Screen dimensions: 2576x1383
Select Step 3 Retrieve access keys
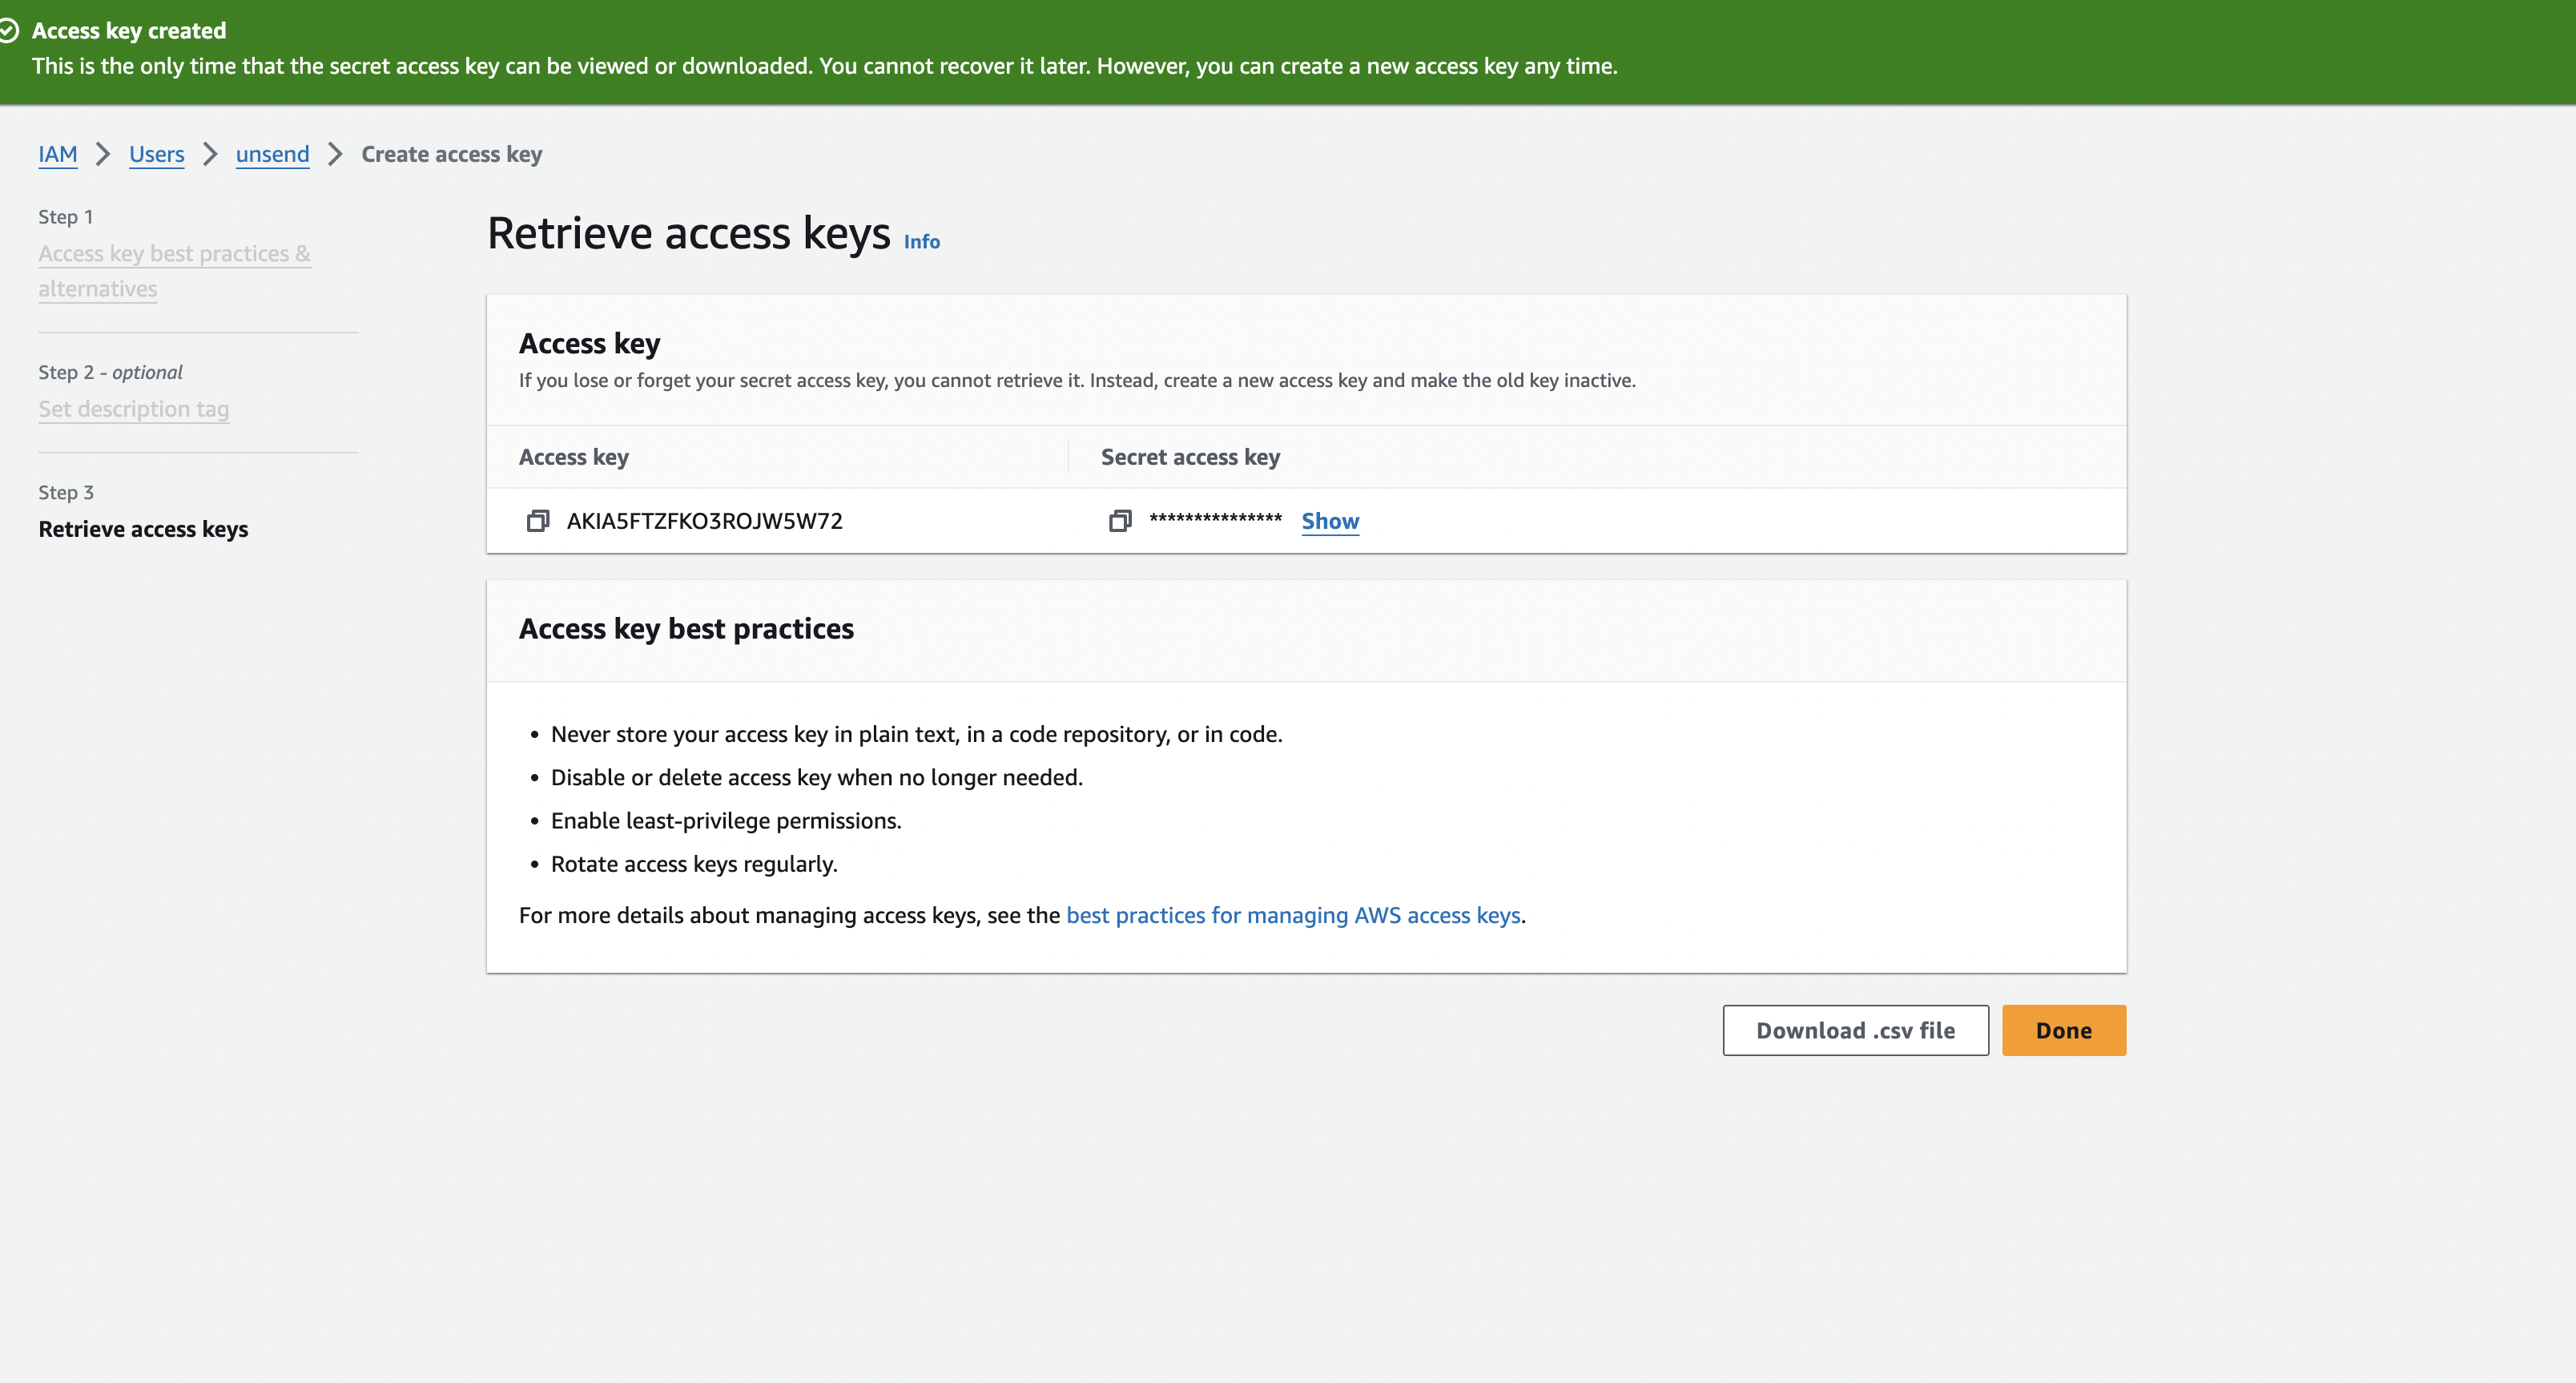pyautogui.click(x=143, y=529)
